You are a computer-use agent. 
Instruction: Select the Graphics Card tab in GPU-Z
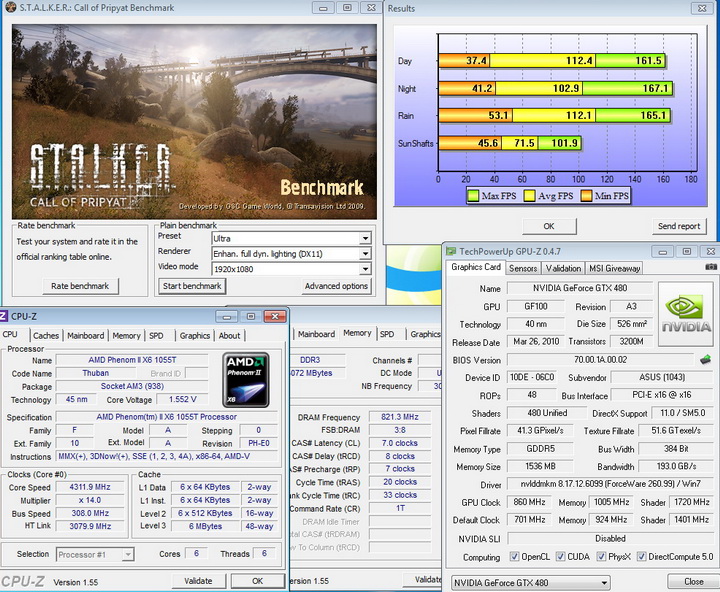point(476,267)
